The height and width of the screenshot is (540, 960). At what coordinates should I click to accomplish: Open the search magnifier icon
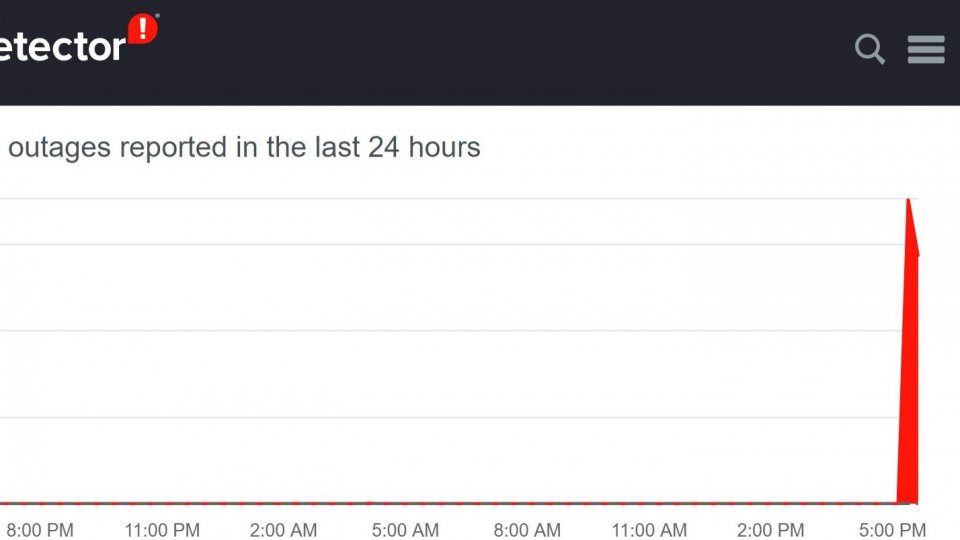(869, 48)
